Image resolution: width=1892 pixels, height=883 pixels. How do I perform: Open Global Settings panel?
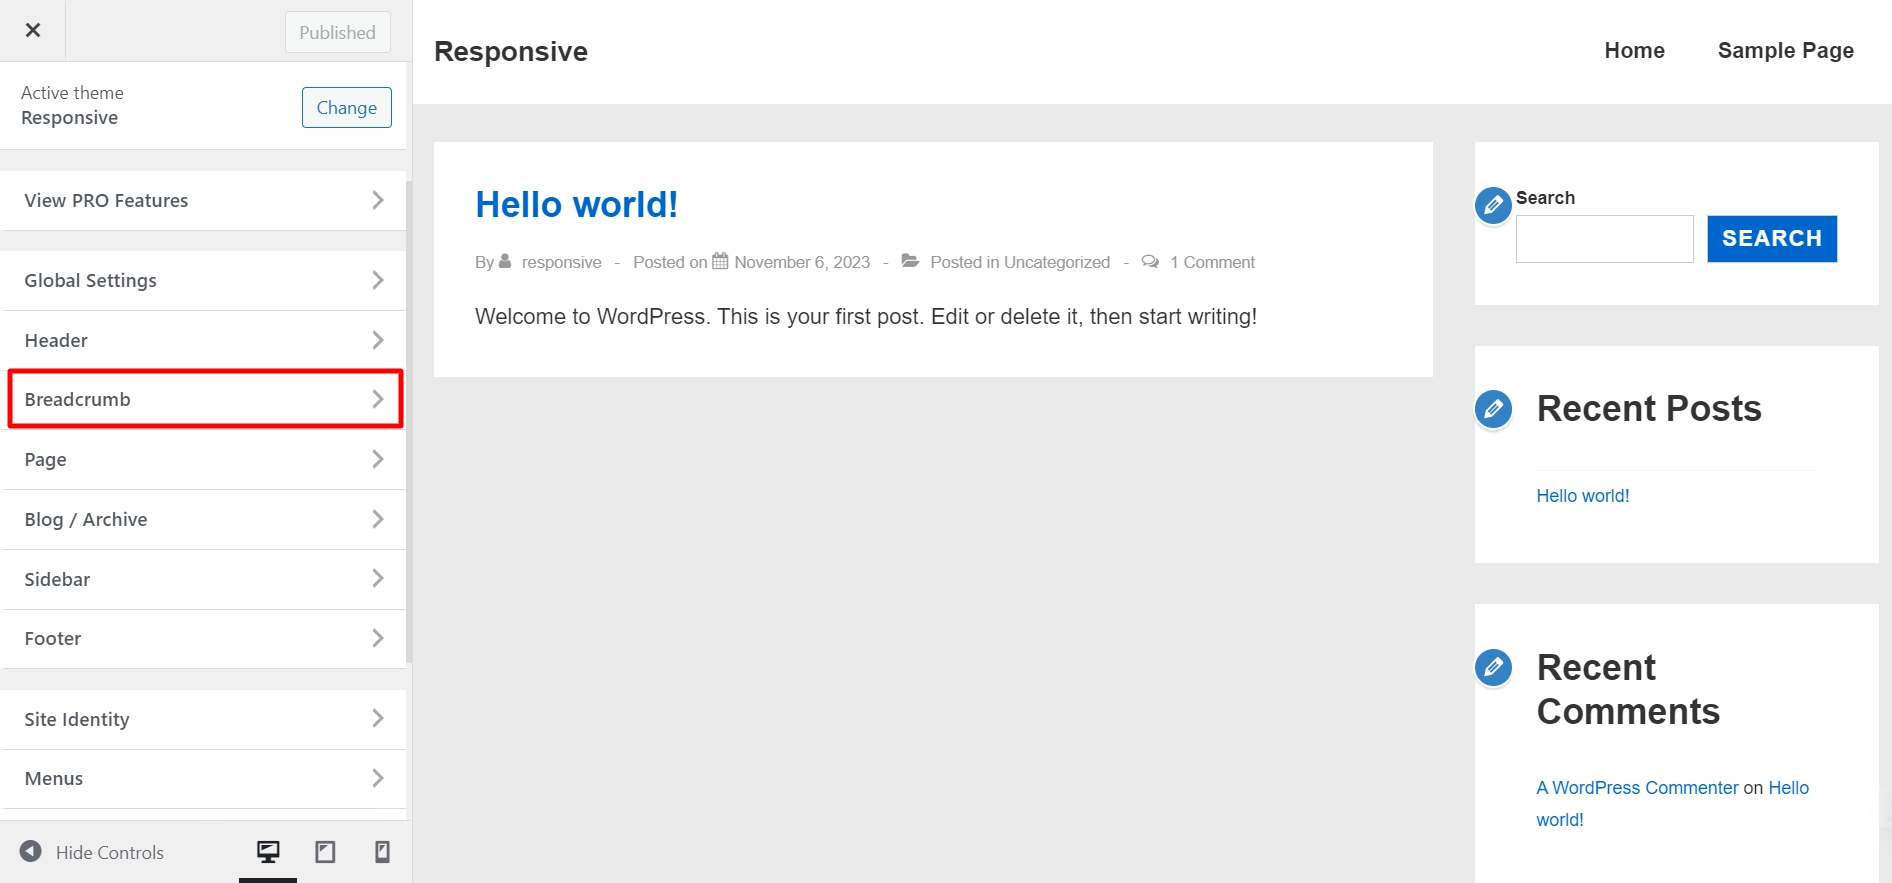(203, 280)
